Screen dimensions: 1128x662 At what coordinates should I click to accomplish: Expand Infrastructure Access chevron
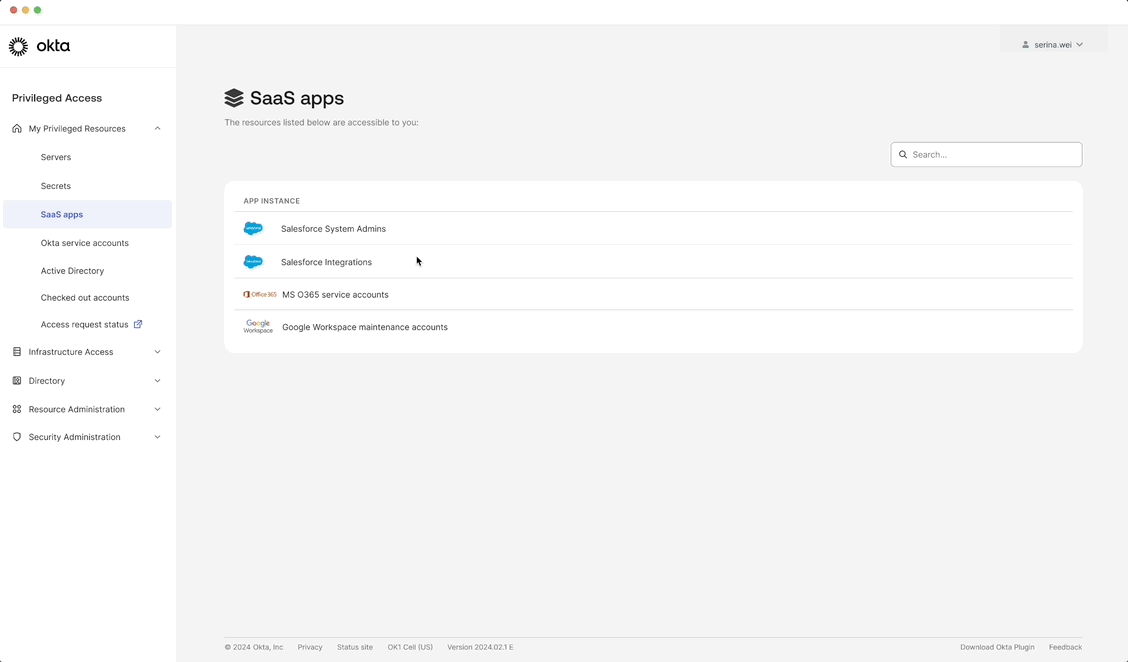(x=158, y=352)
